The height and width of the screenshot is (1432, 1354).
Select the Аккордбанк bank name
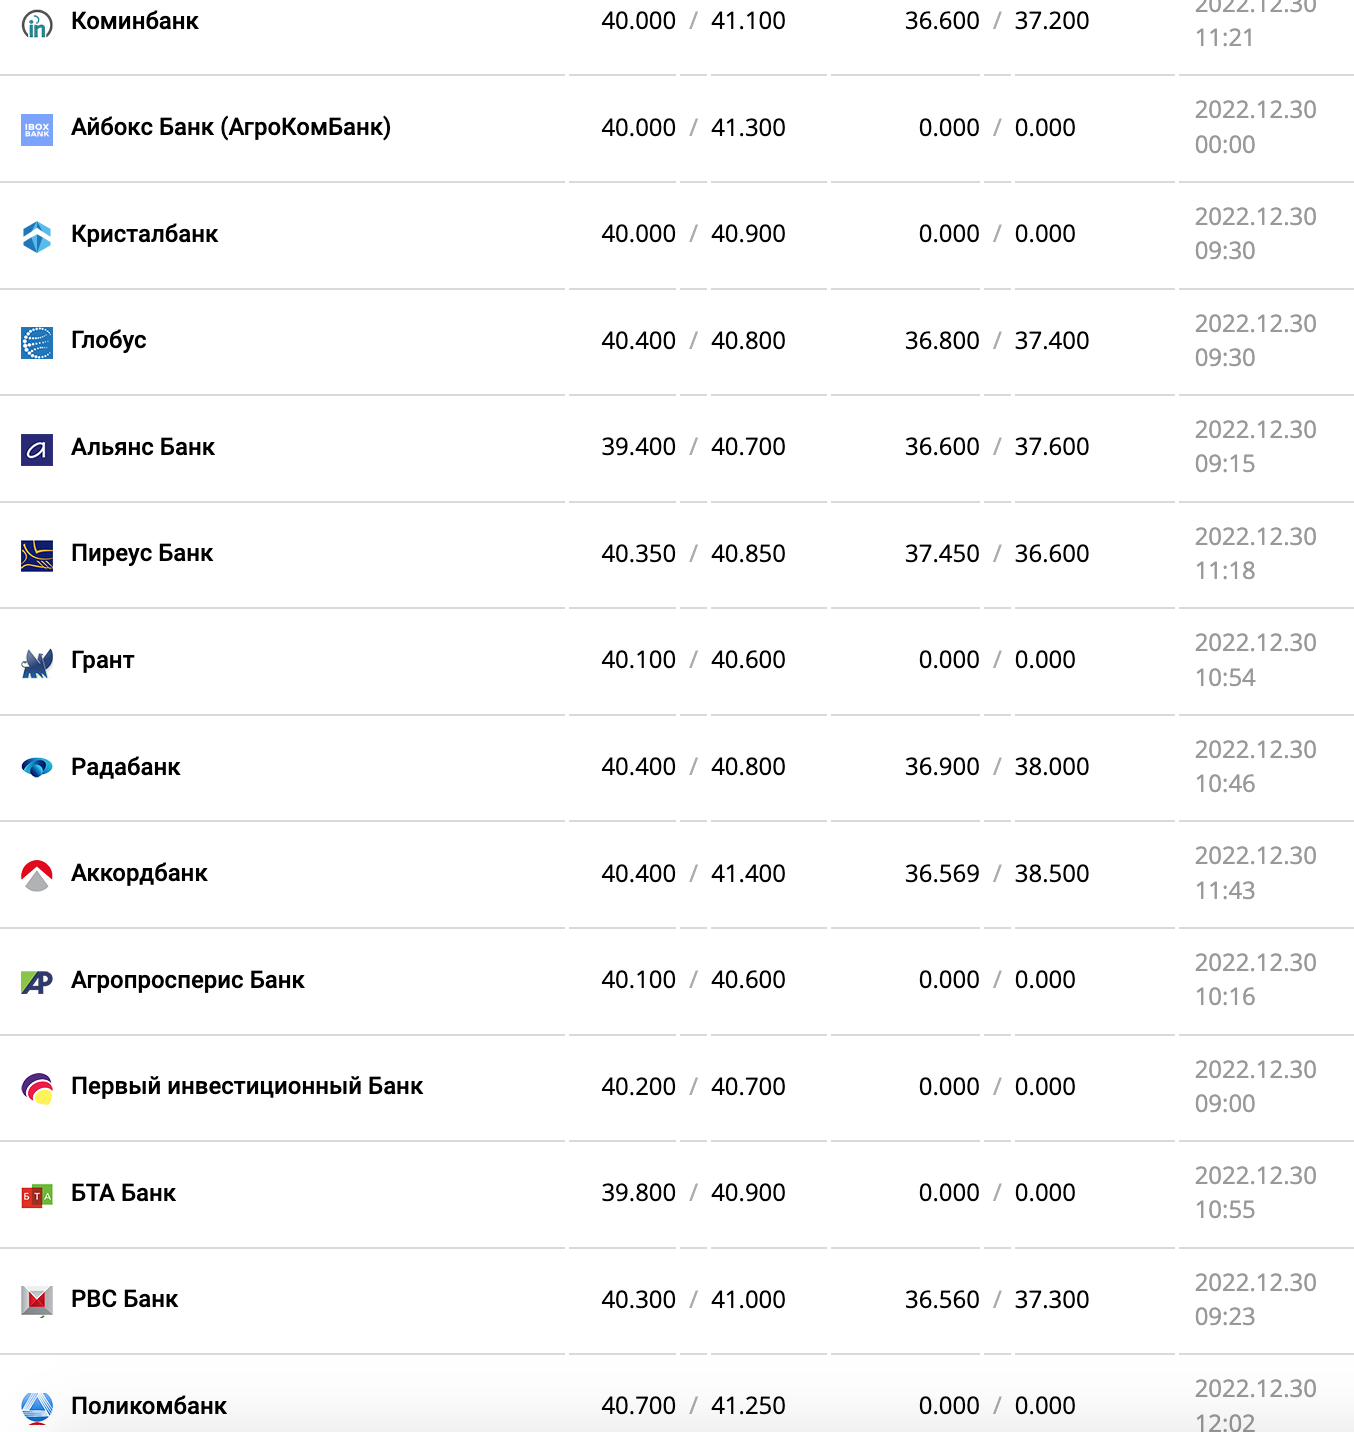pos(139,873)
